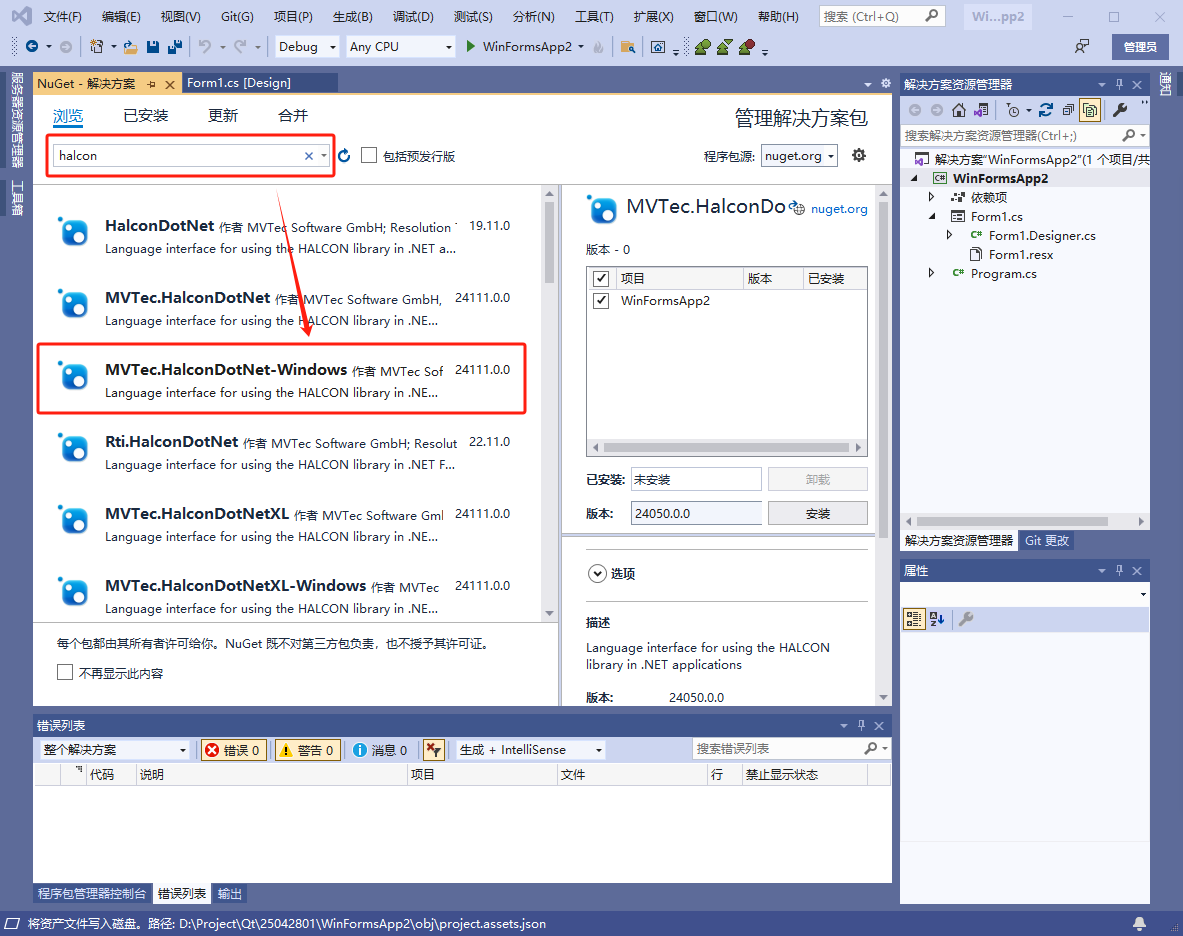Expand the Form1.cs node in Solution Explorer
The image size is (1183, 936).
pos(932,216)
